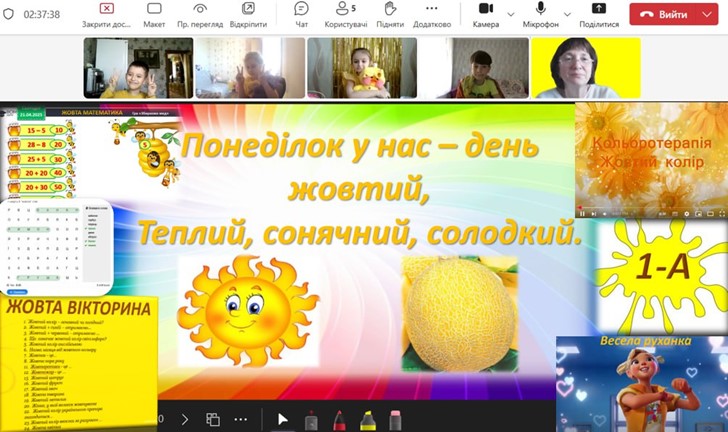
Task: Select the cursor arrow tool
Action: 282,419
